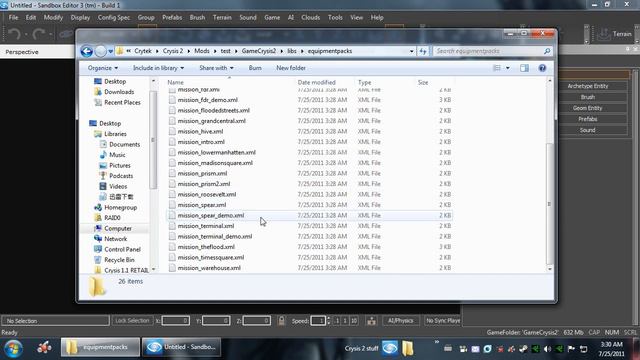Screen dimensions: 640x360
Task: Toggle the AI/Physics button
Action: [x=400, y=321]
